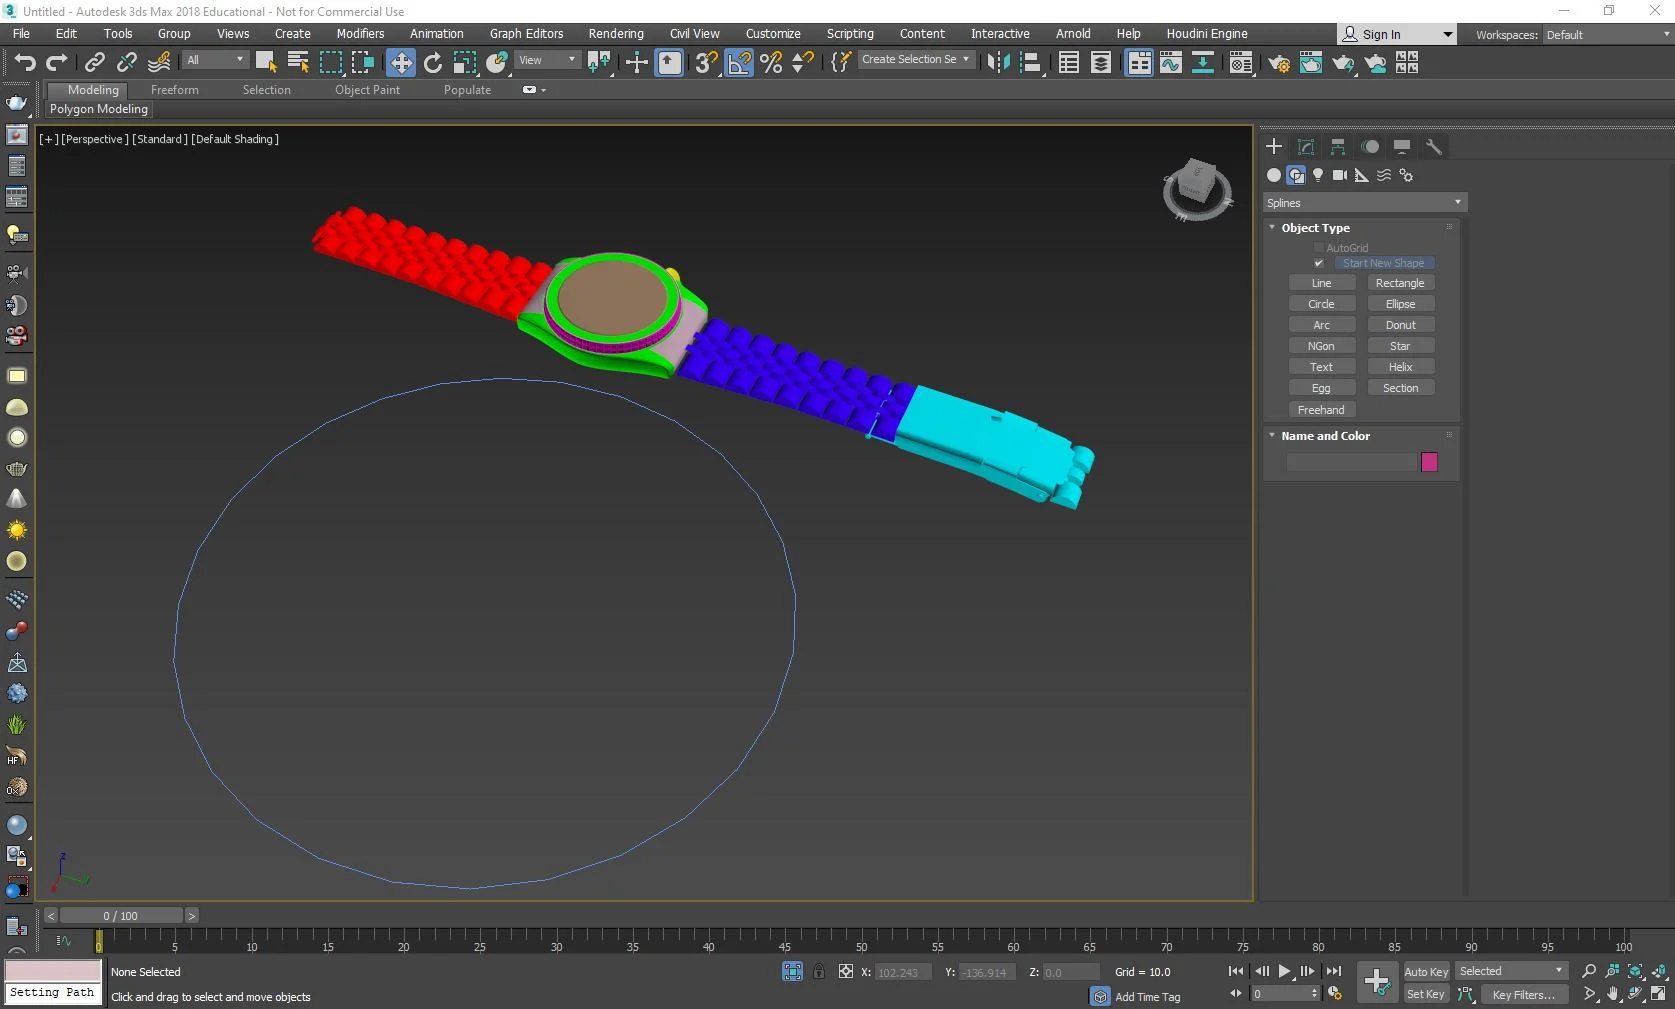This screenshot has height=1009, width=1675.
Task: Select the Geometry category sphere icon
Action: pos(1274,175)
